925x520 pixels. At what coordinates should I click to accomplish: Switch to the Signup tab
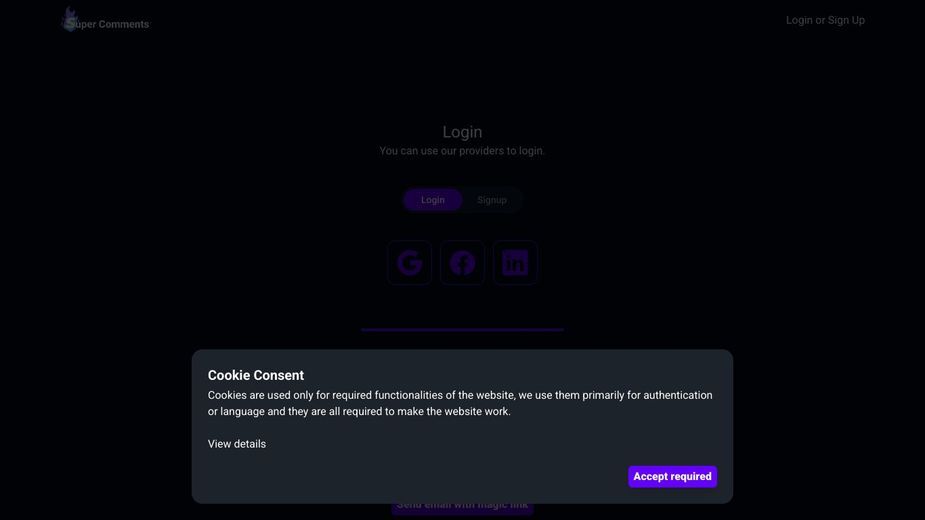(492, 200)
